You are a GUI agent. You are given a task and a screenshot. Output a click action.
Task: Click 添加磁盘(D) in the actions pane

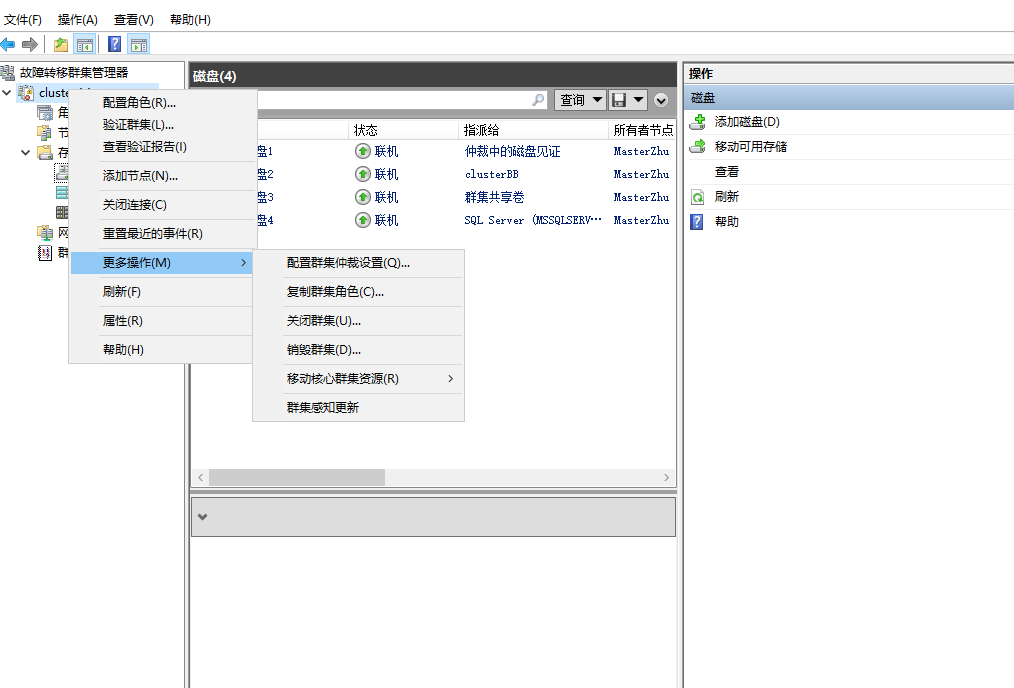pos(747,122)
